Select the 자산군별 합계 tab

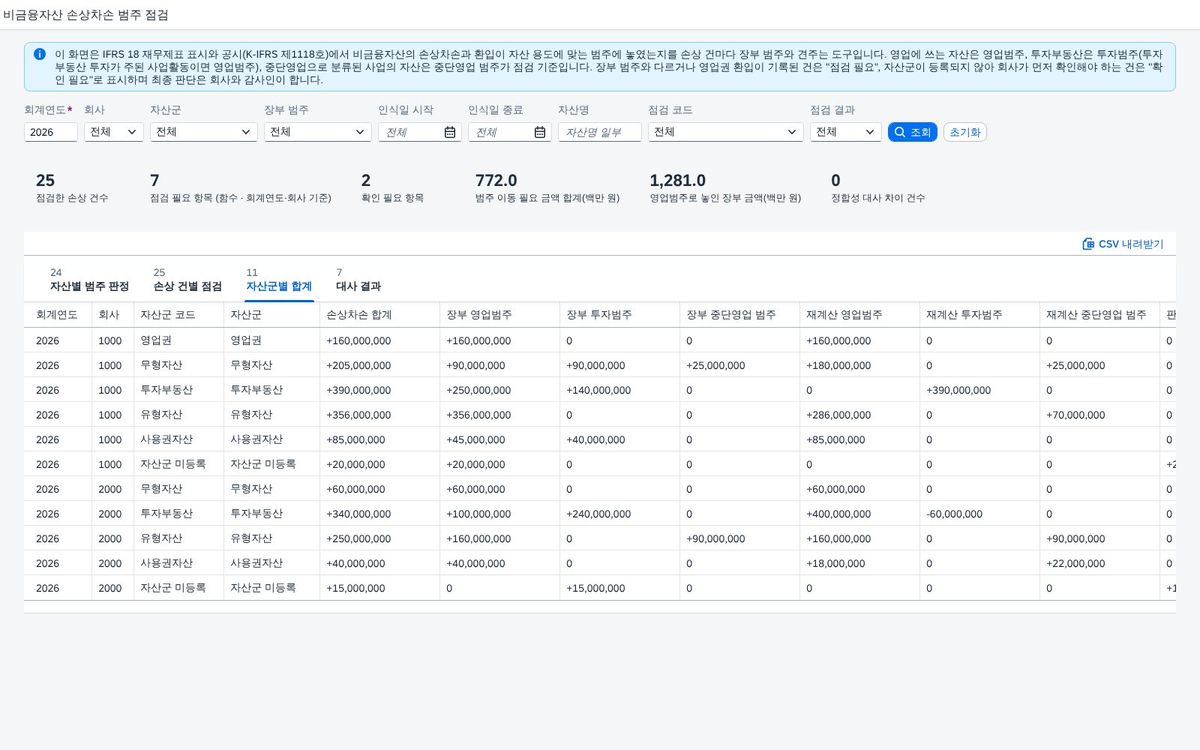(280, 280)
